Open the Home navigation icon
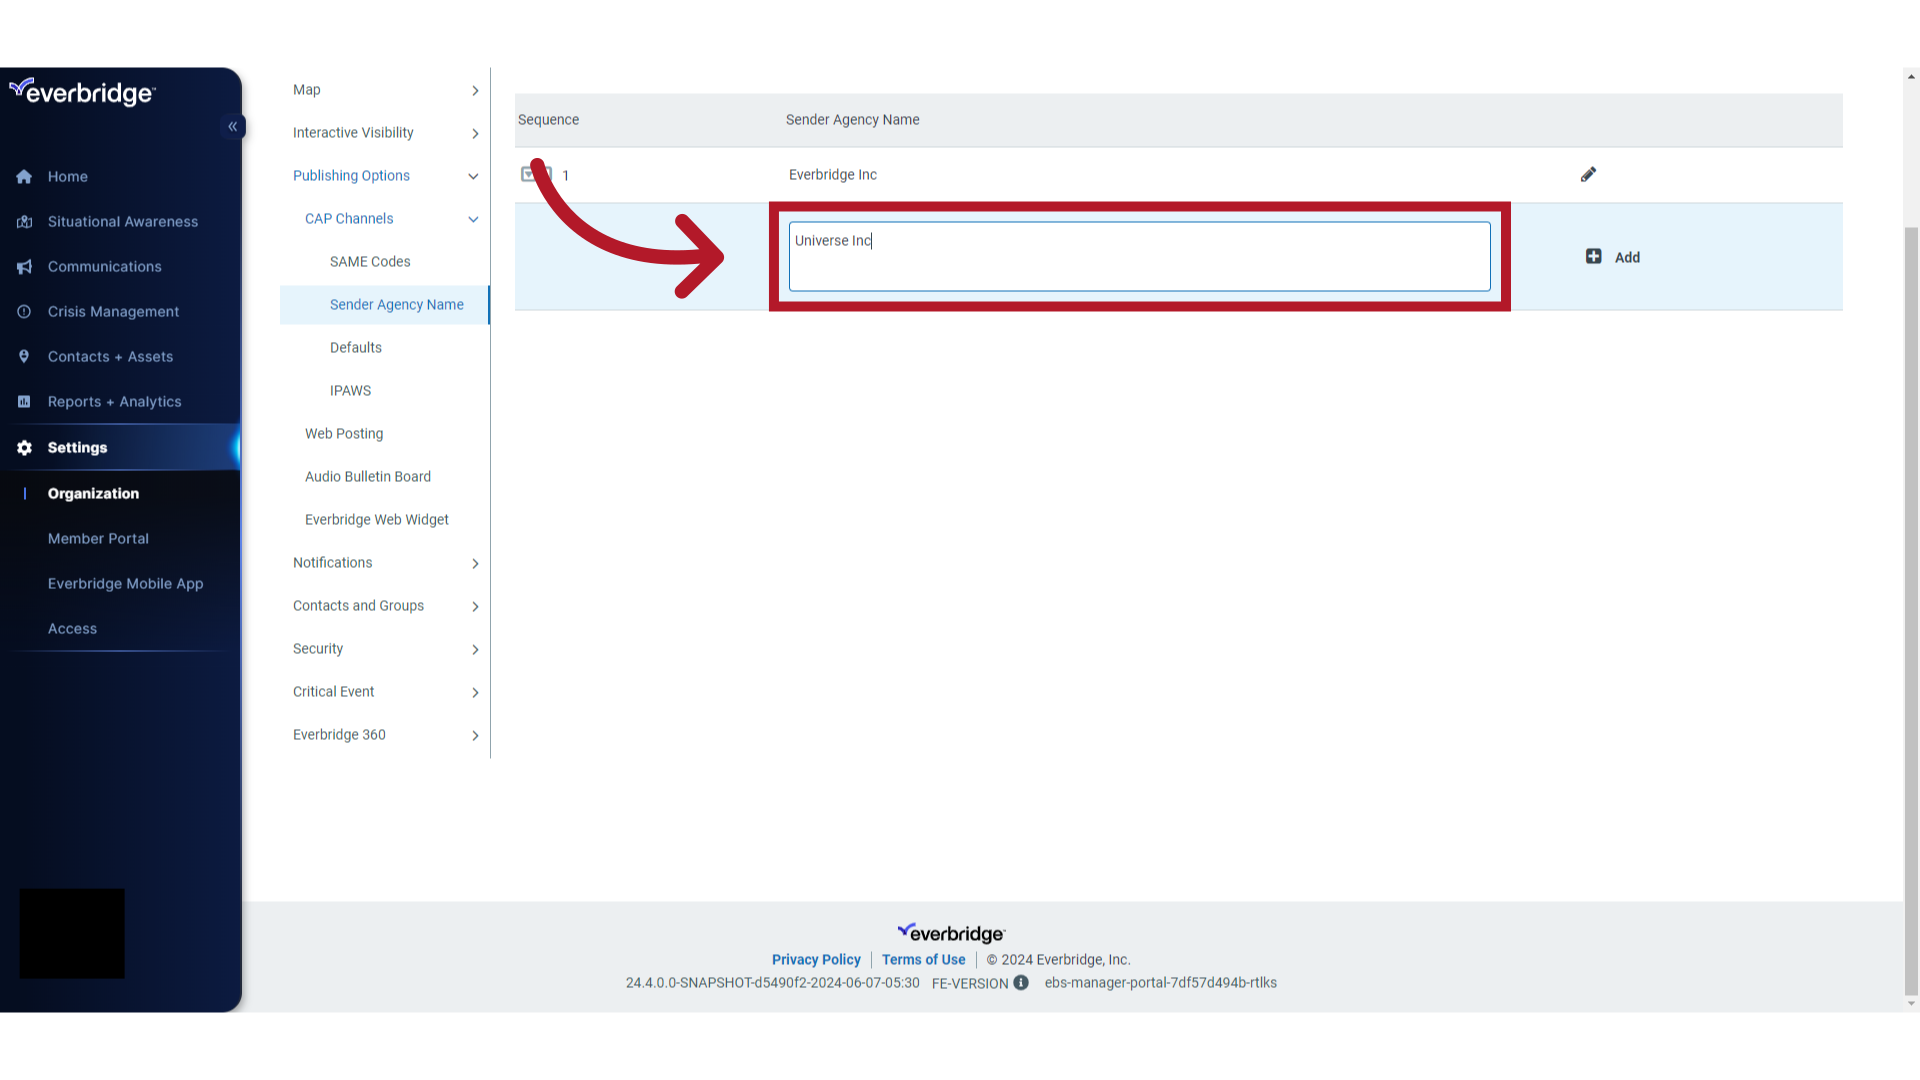Viewport: 1920px width, 1080px height. click(x=24, y=177)
